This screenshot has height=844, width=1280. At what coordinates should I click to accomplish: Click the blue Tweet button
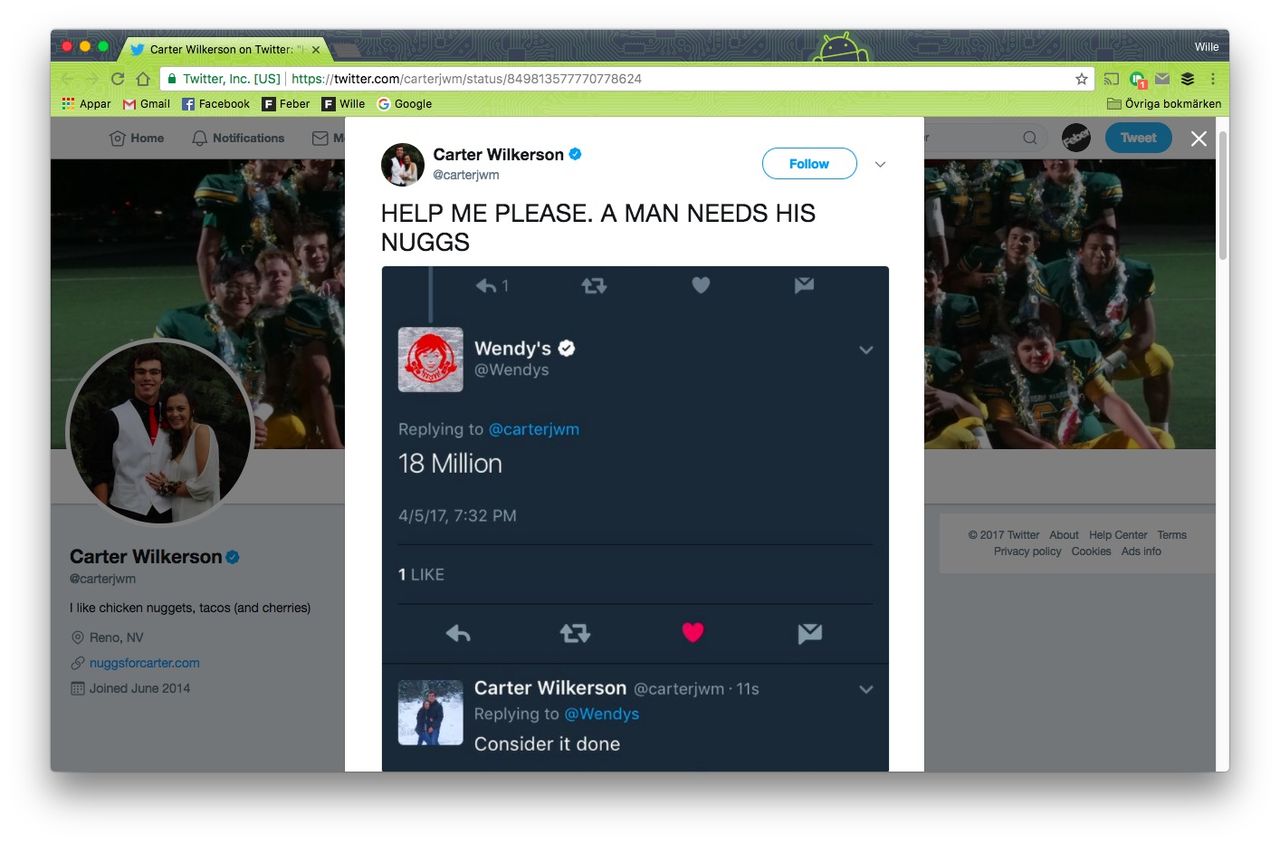1138,138
